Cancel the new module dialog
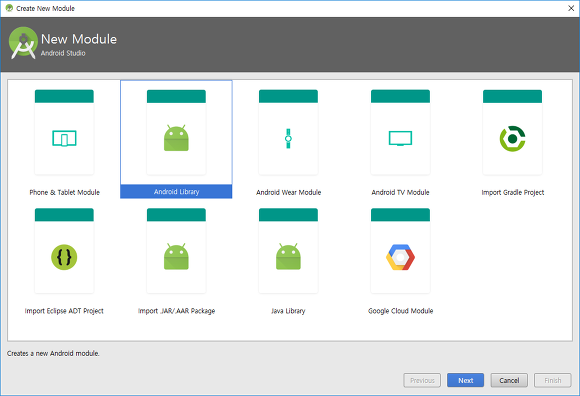580x396 pixels. coord(509,380)
